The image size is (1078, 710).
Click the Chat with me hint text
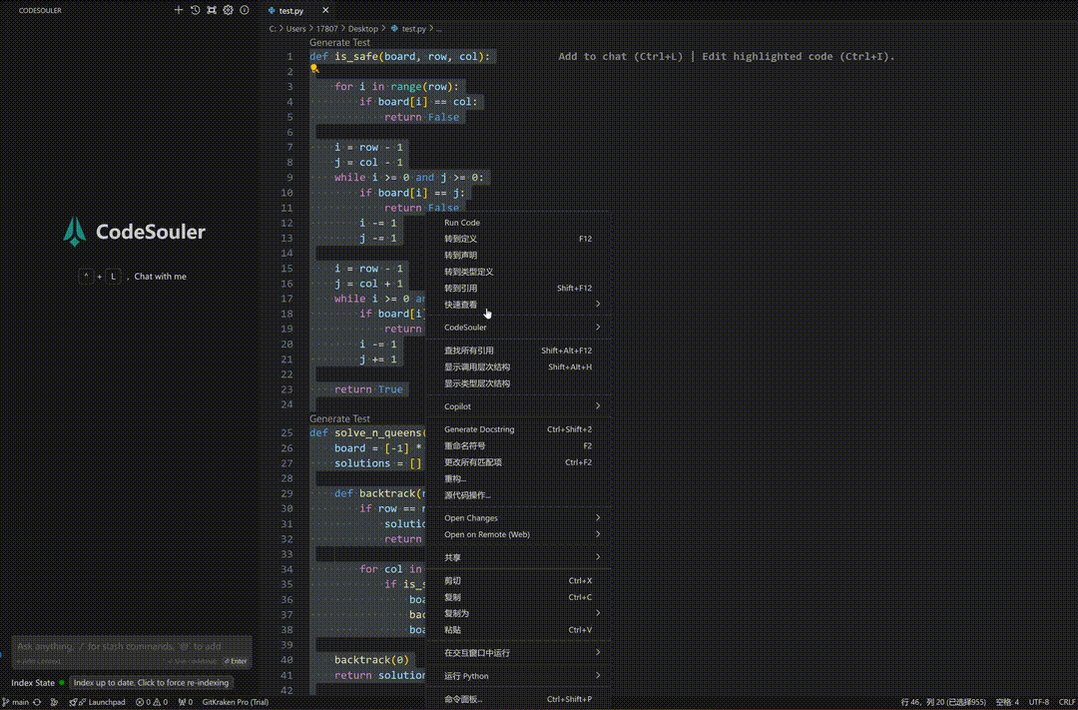pos(160,276)
